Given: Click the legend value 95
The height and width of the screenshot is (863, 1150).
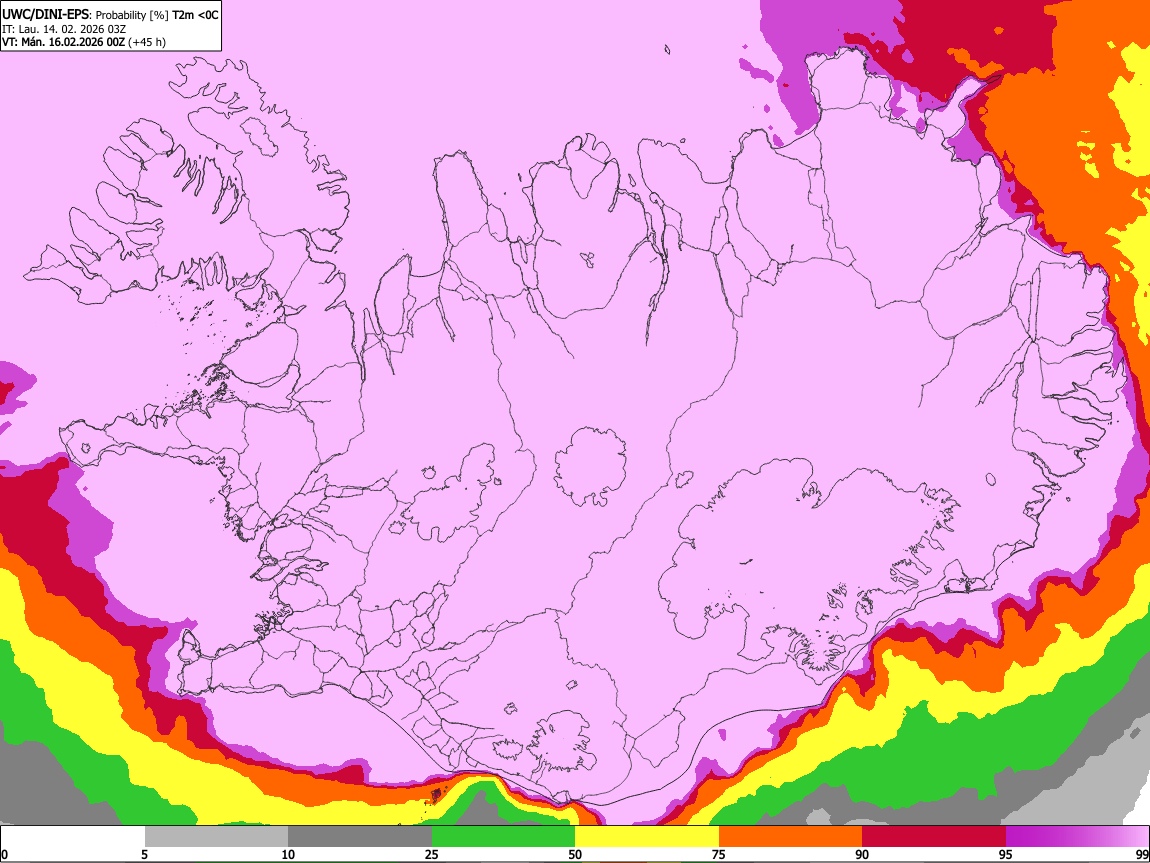Looking at the screenshot, I should coord(1006,854).
